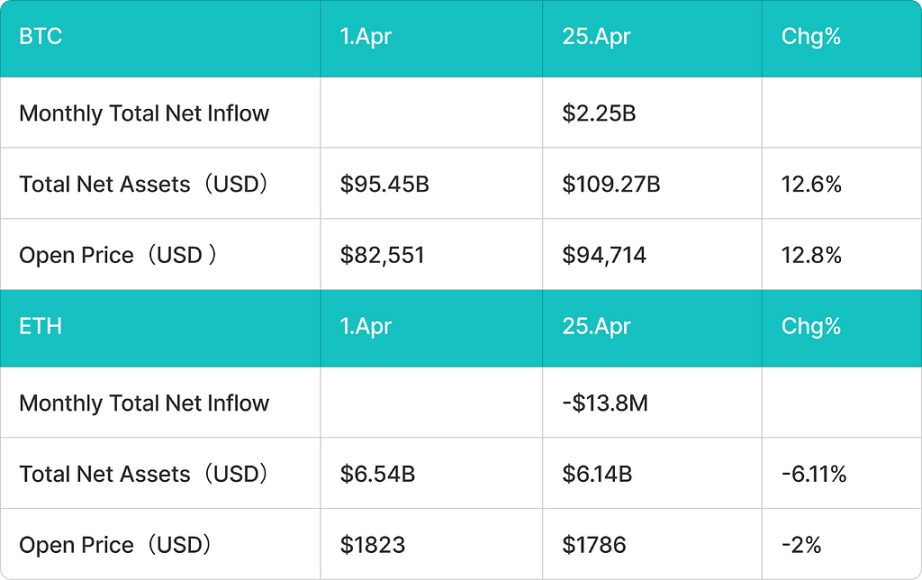The width and height of the screenshot is (922, 580).
Task: Select the 12.6% change value
Action: coord(811,184)
